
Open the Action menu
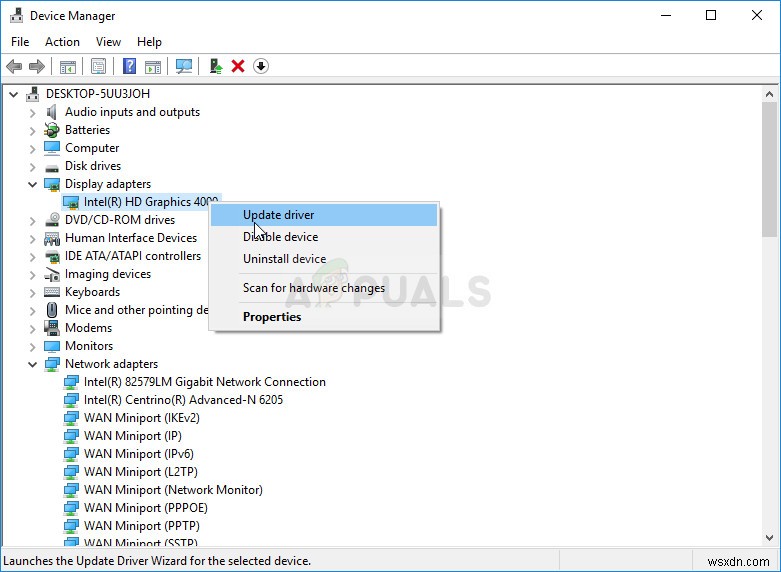coord(62,42)
